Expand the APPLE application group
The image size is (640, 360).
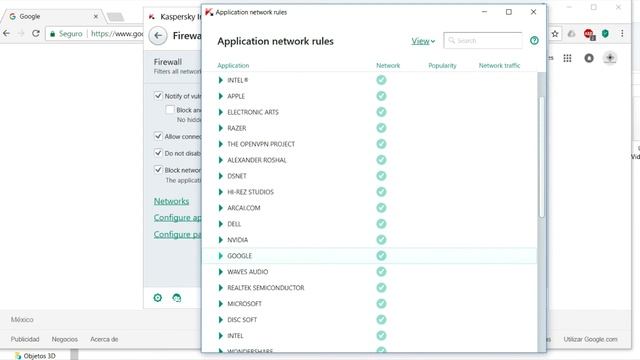(x=221, y=96)
